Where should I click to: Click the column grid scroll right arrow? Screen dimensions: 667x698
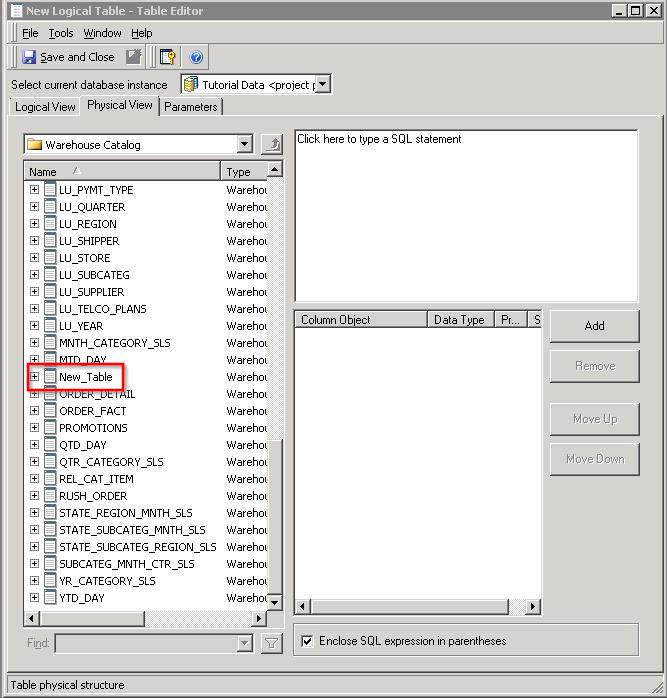pyautogui.click(x=533, y=606)
